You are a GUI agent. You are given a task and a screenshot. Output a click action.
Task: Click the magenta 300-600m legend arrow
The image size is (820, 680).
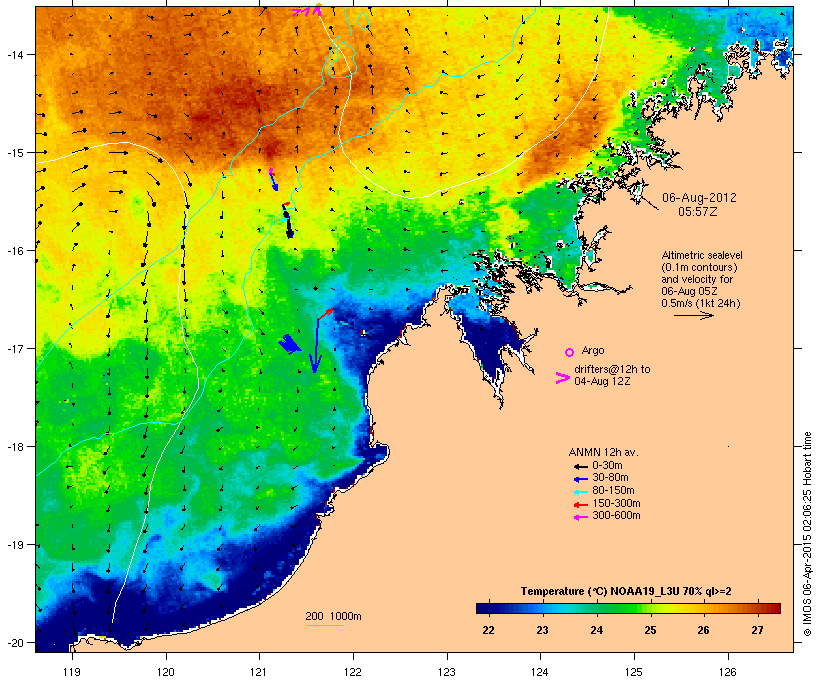click(580, 517)
